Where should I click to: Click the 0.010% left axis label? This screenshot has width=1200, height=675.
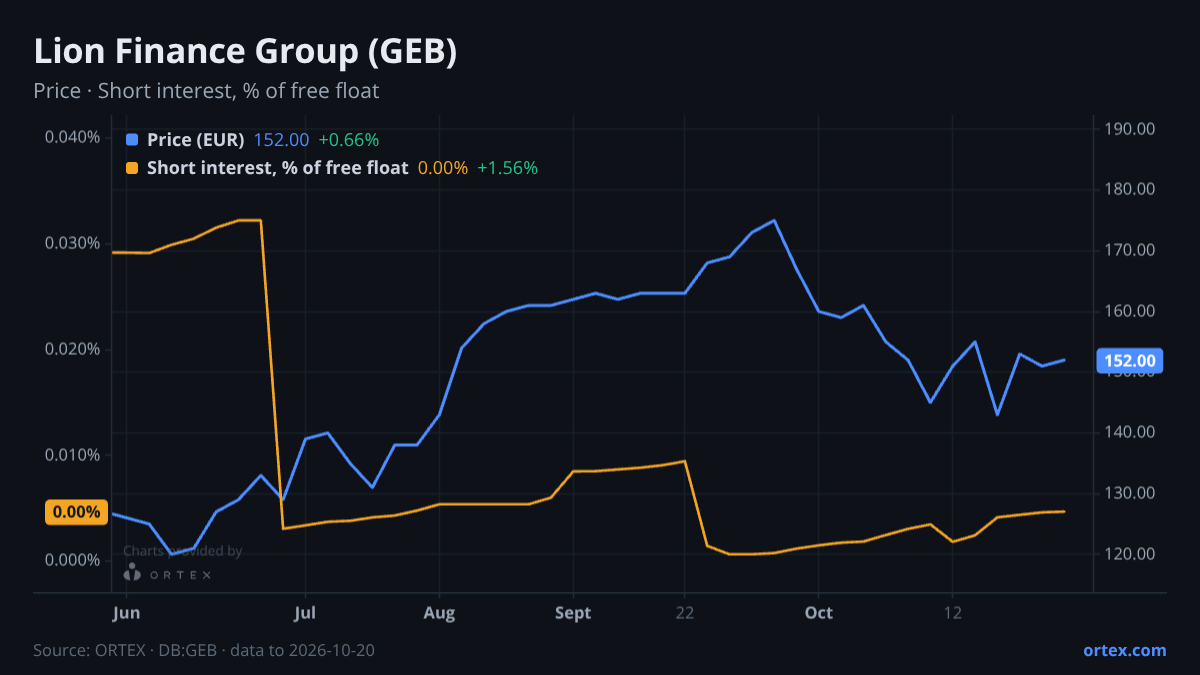[72, 455]
